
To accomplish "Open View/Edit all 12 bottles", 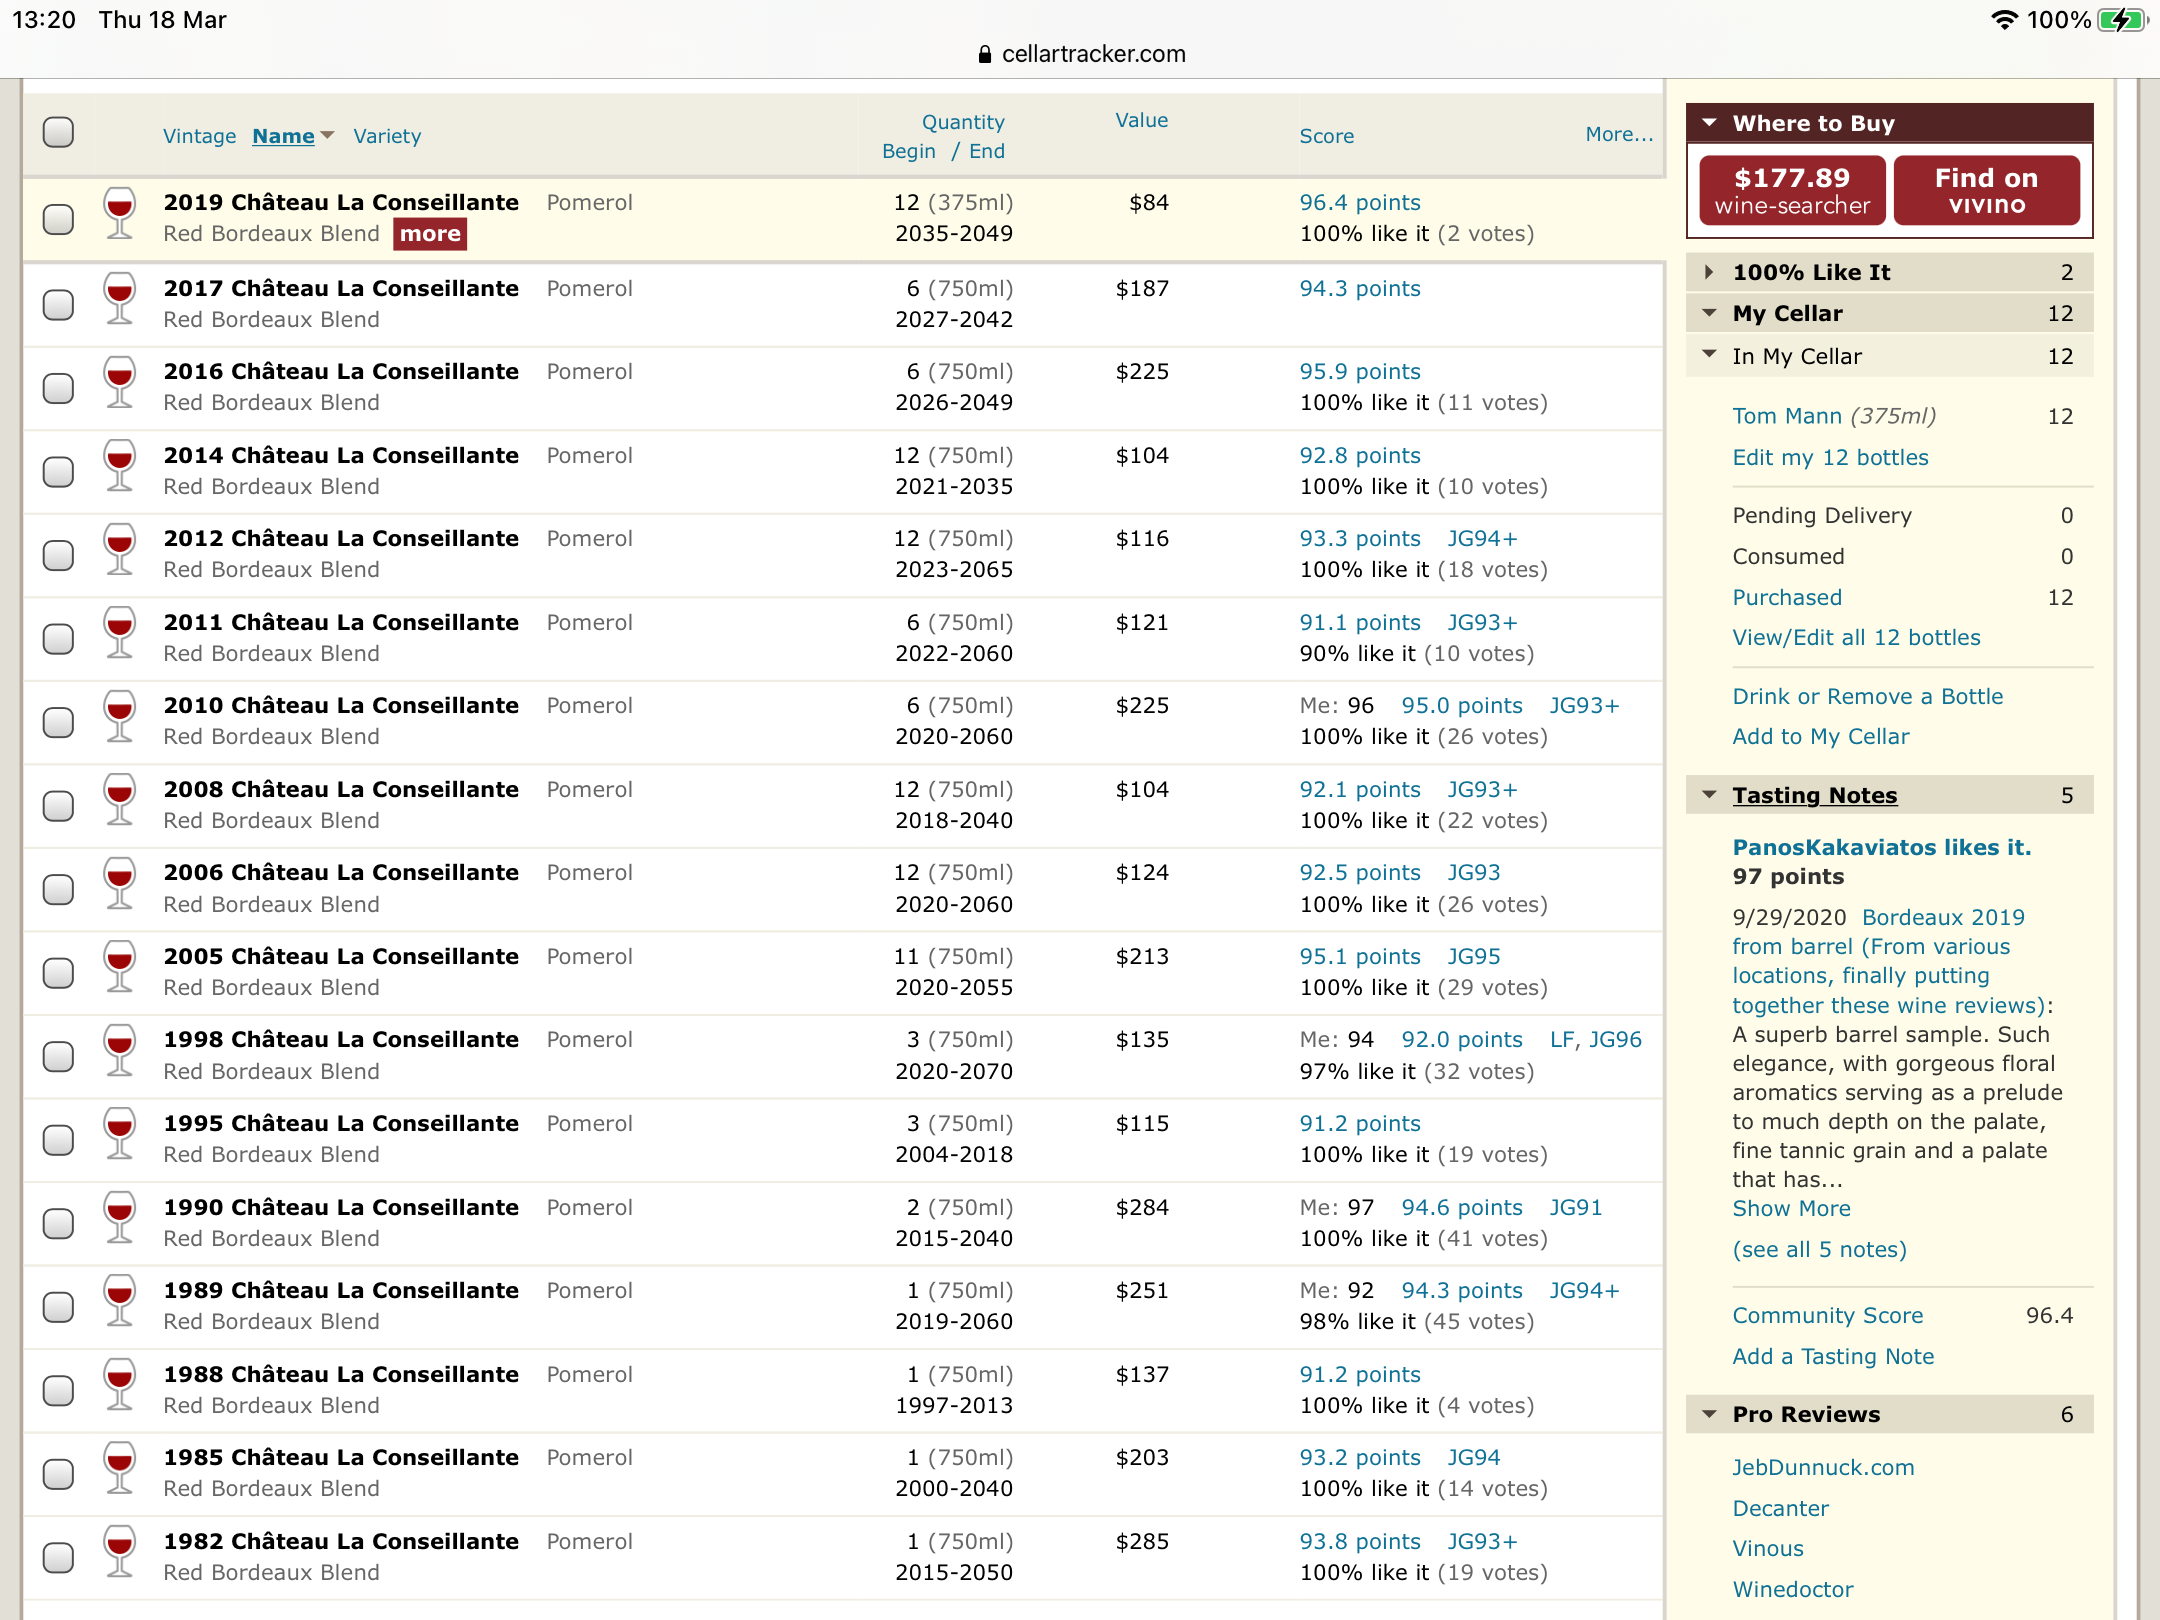I will pos(1856,637).
